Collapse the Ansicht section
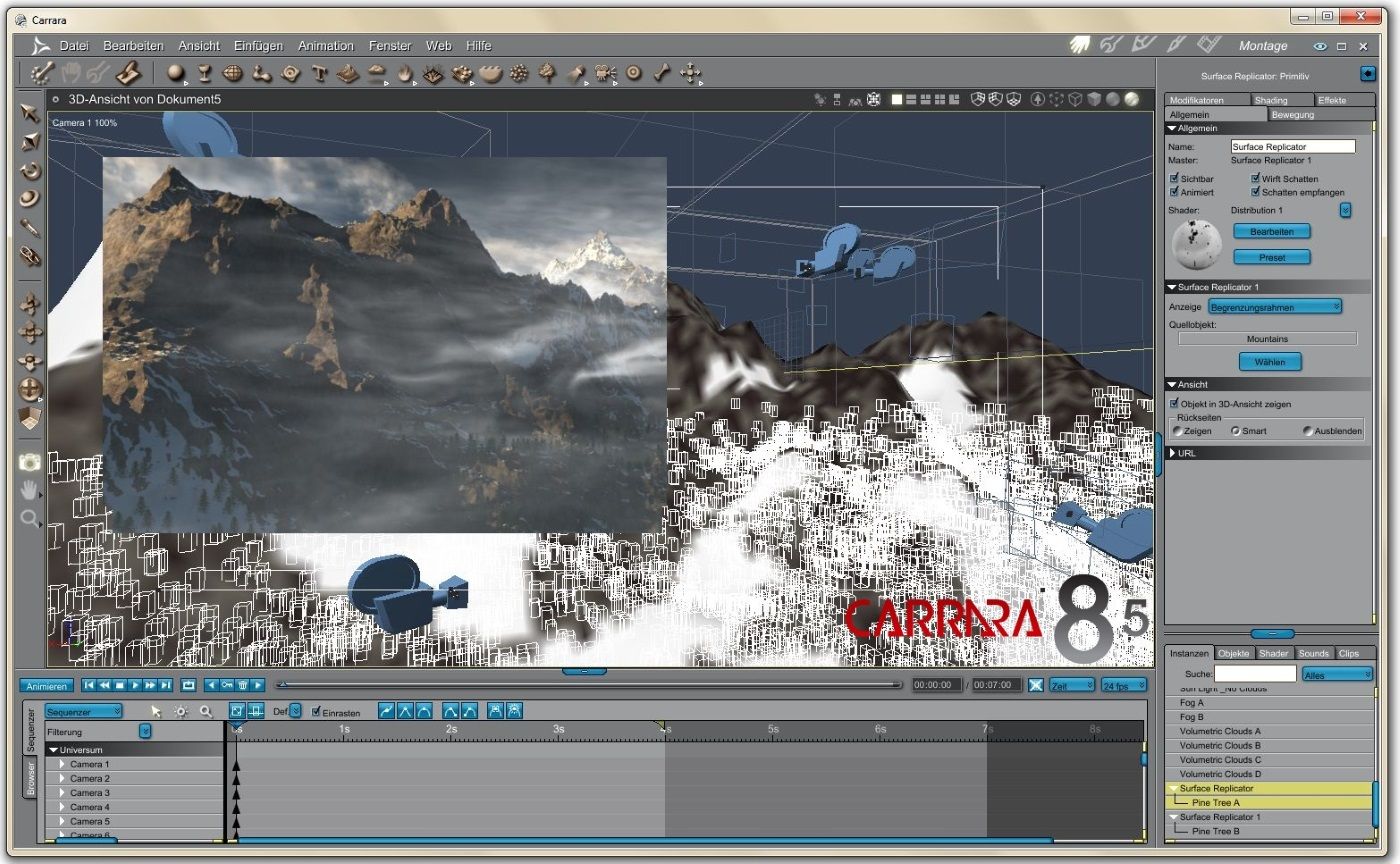Image resolution: width=1400 pixels, height=864 pixels. (1172, 384)
